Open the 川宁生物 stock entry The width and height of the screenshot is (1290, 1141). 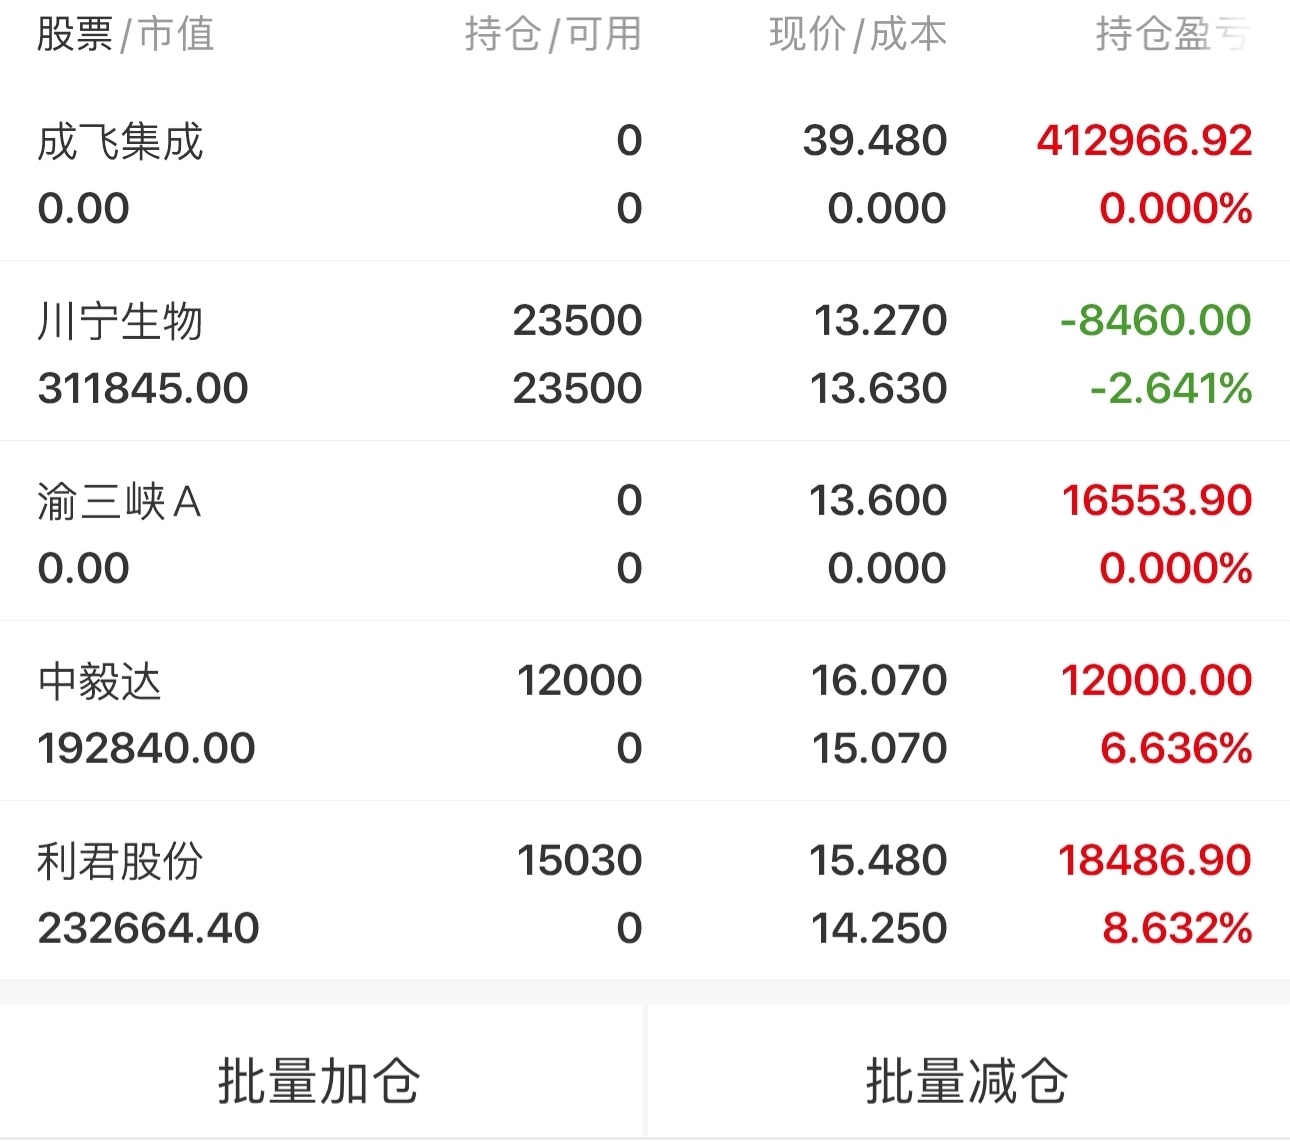(x=120, y=322)
